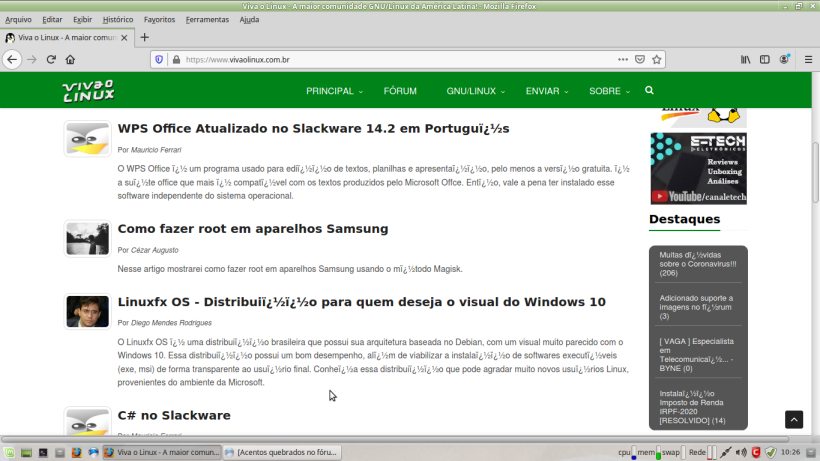Open the Ajuda menu
This screenshot has width=820, height=461.
[249, 19]
